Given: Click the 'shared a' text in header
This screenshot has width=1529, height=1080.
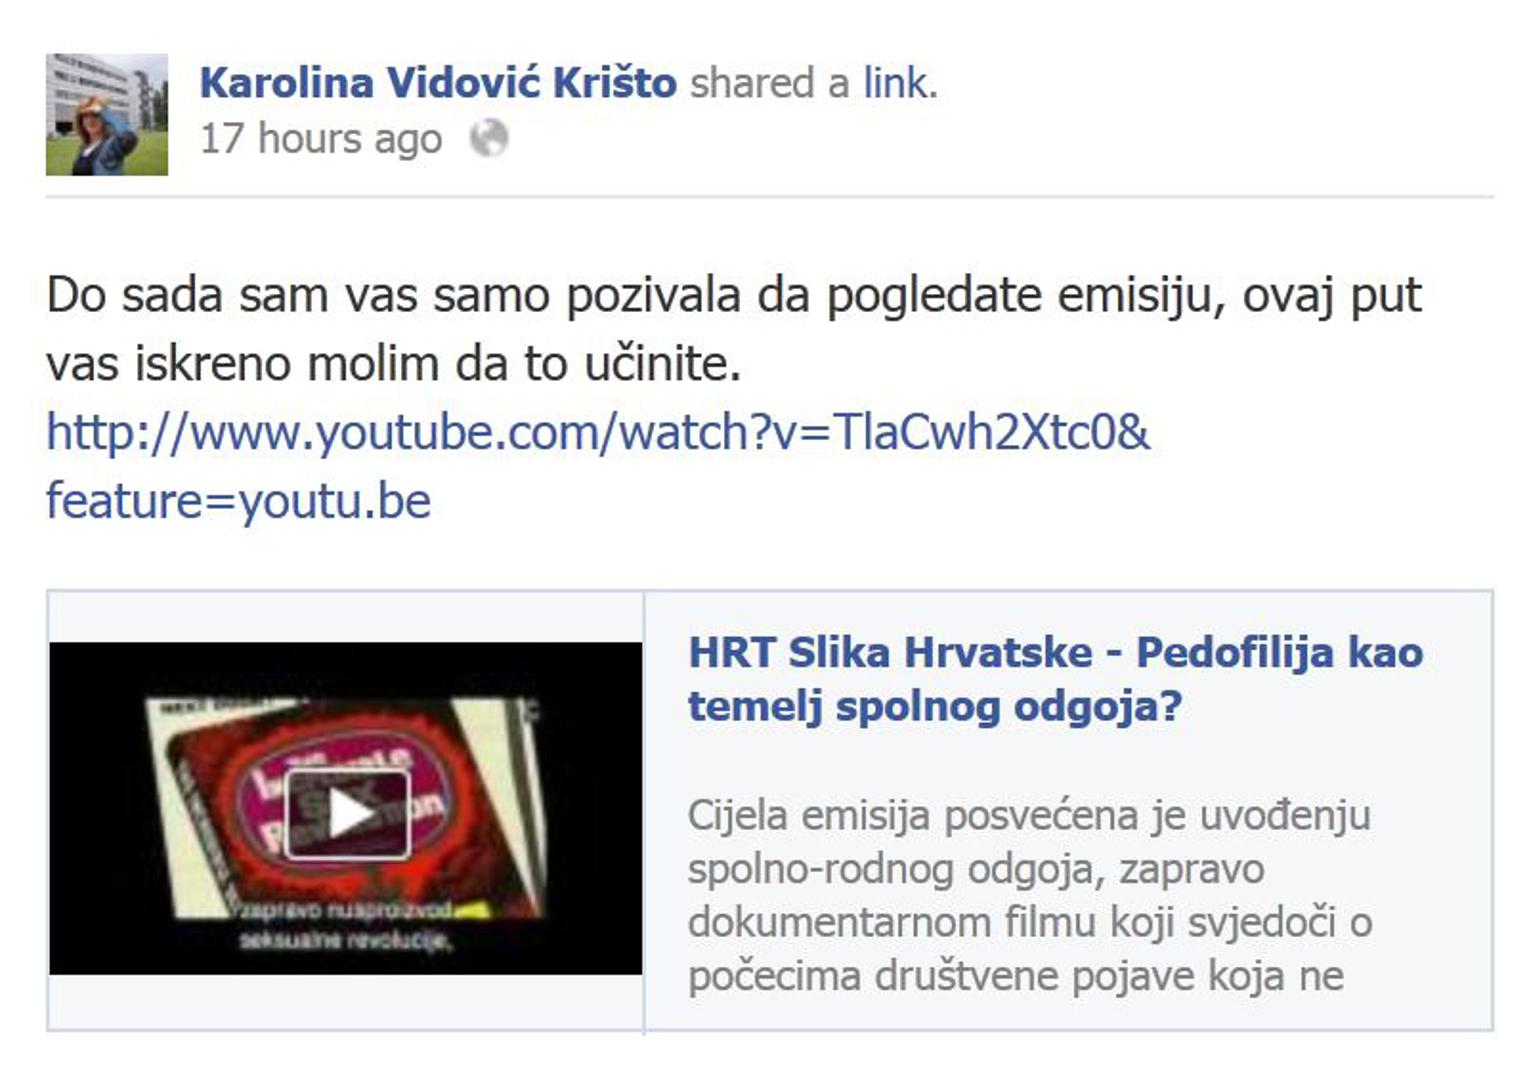Looking at the screenshot, I should click(769, 83).
